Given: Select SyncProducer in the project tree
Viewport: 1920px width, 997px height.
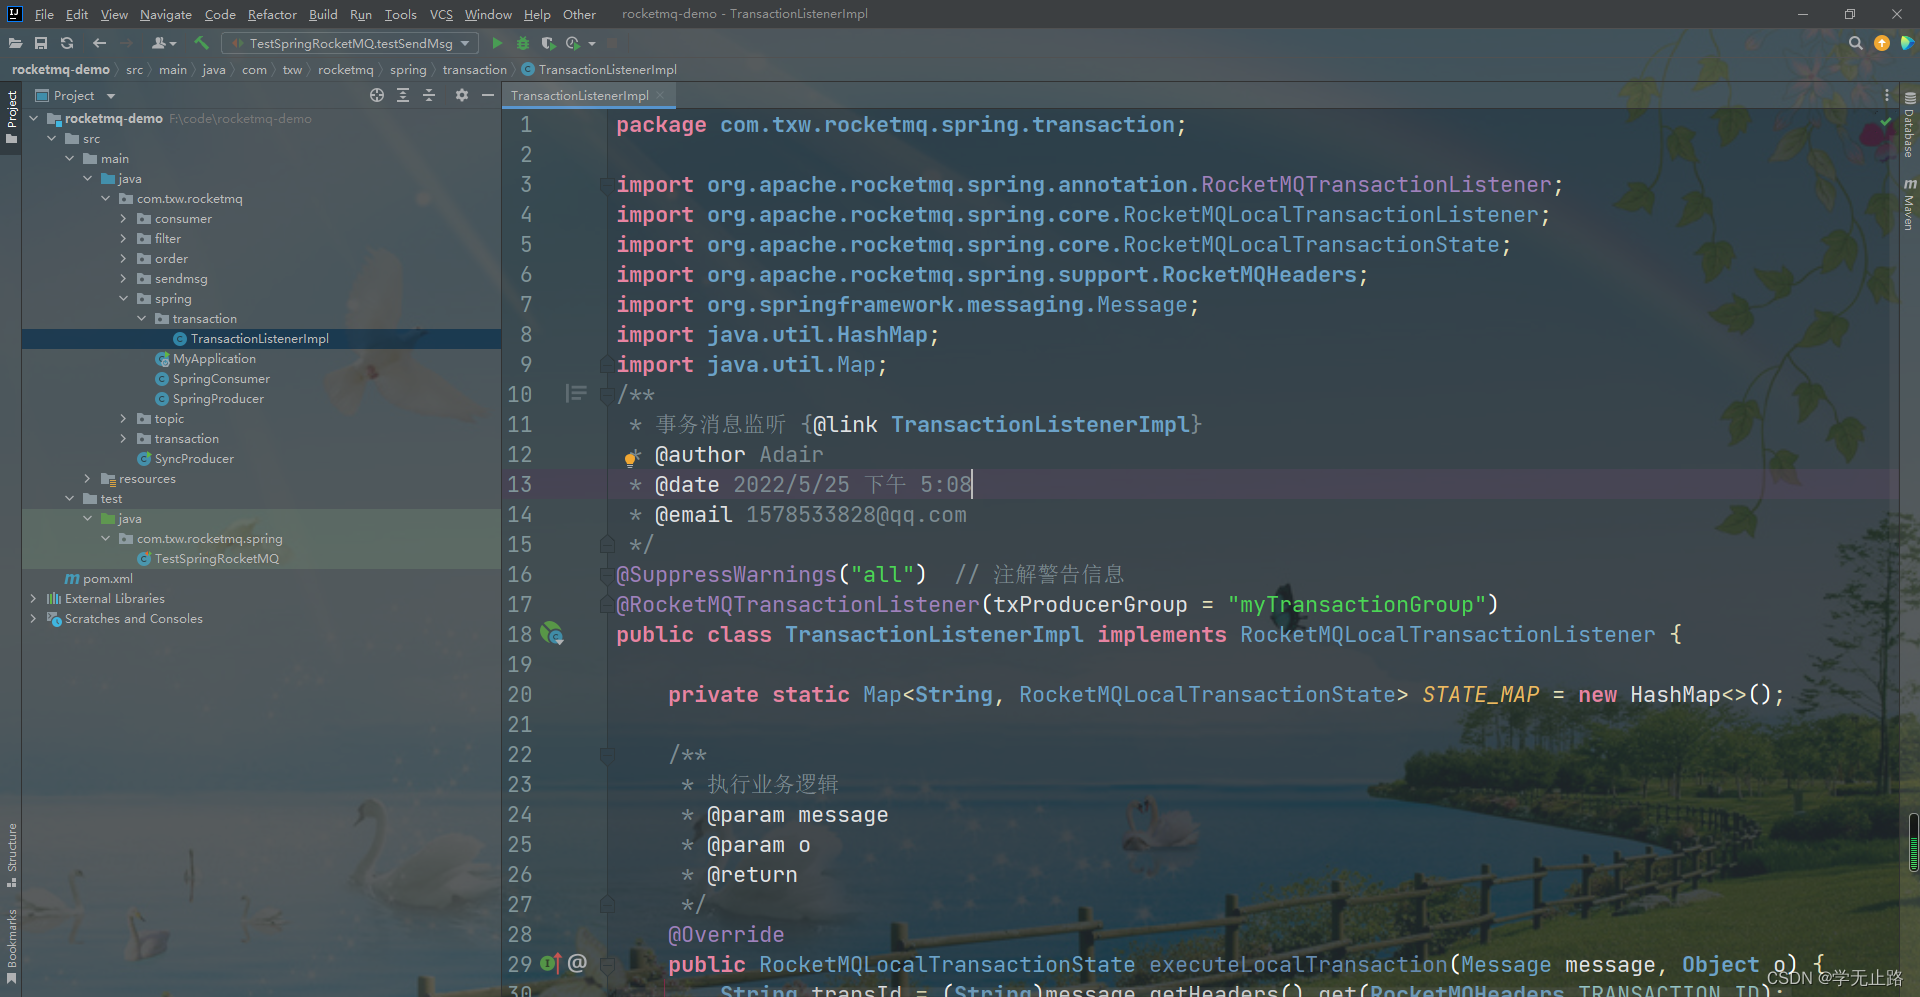Looking at the screenshot, I should coord(194,458).
